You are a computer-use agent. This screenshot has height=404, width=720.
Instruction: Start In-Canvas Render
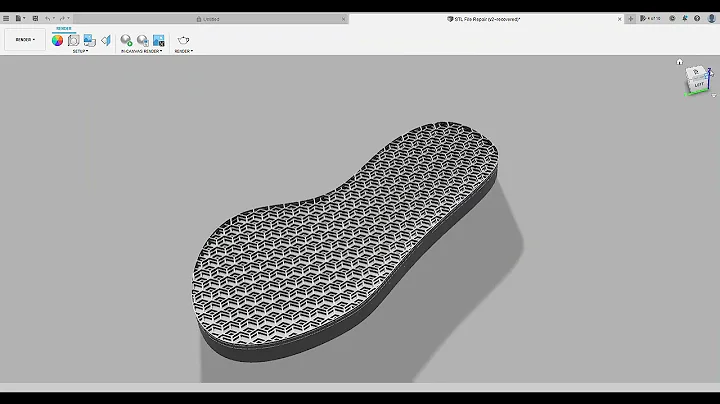(x=126, y=40)
